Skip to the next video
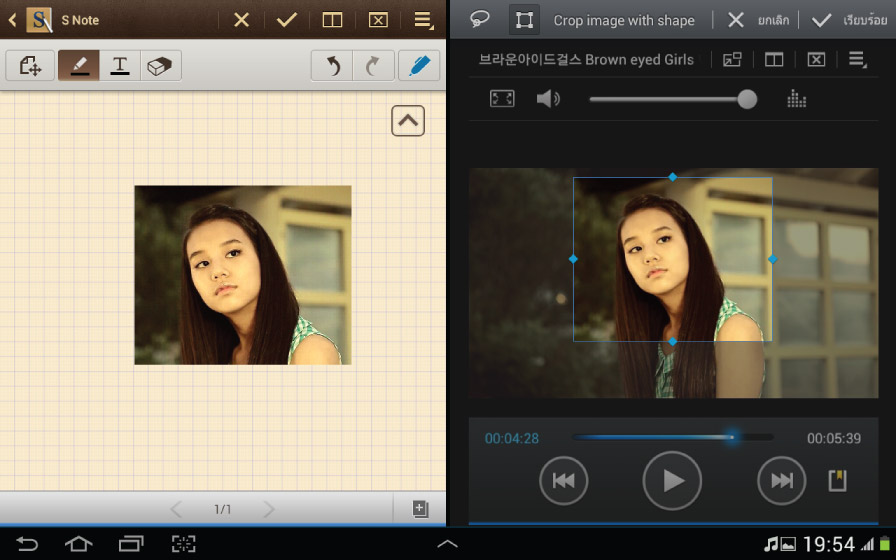This screenshot has height=560, width=896. [782, 481]
